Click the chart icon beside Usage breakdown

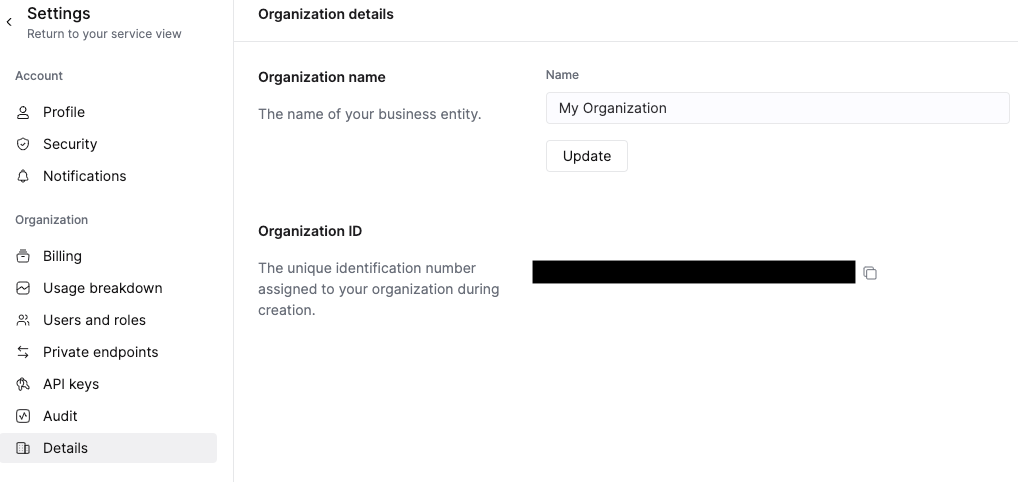(x=23, y=288)
